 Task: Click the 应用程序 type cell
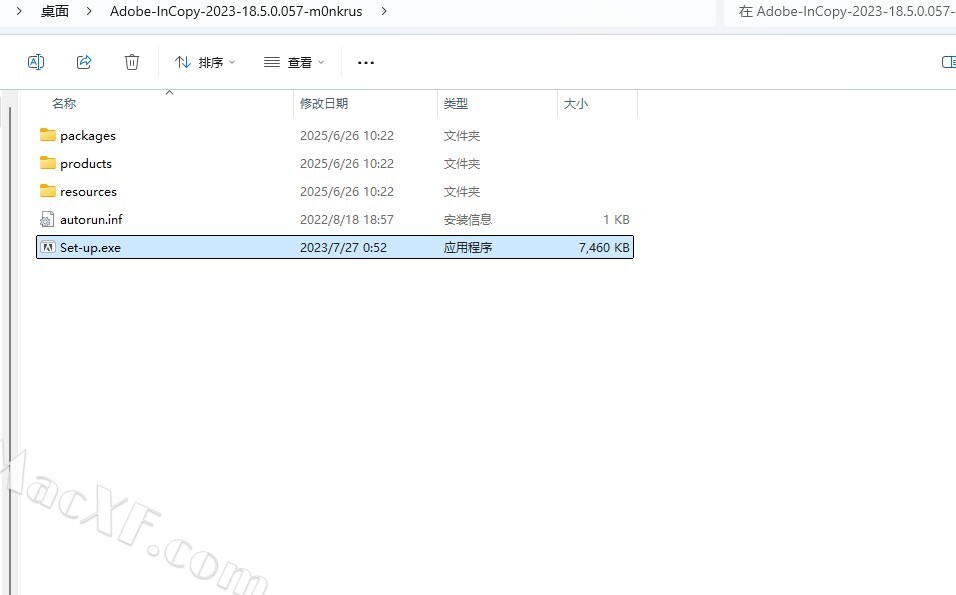[x=468, y=248]
